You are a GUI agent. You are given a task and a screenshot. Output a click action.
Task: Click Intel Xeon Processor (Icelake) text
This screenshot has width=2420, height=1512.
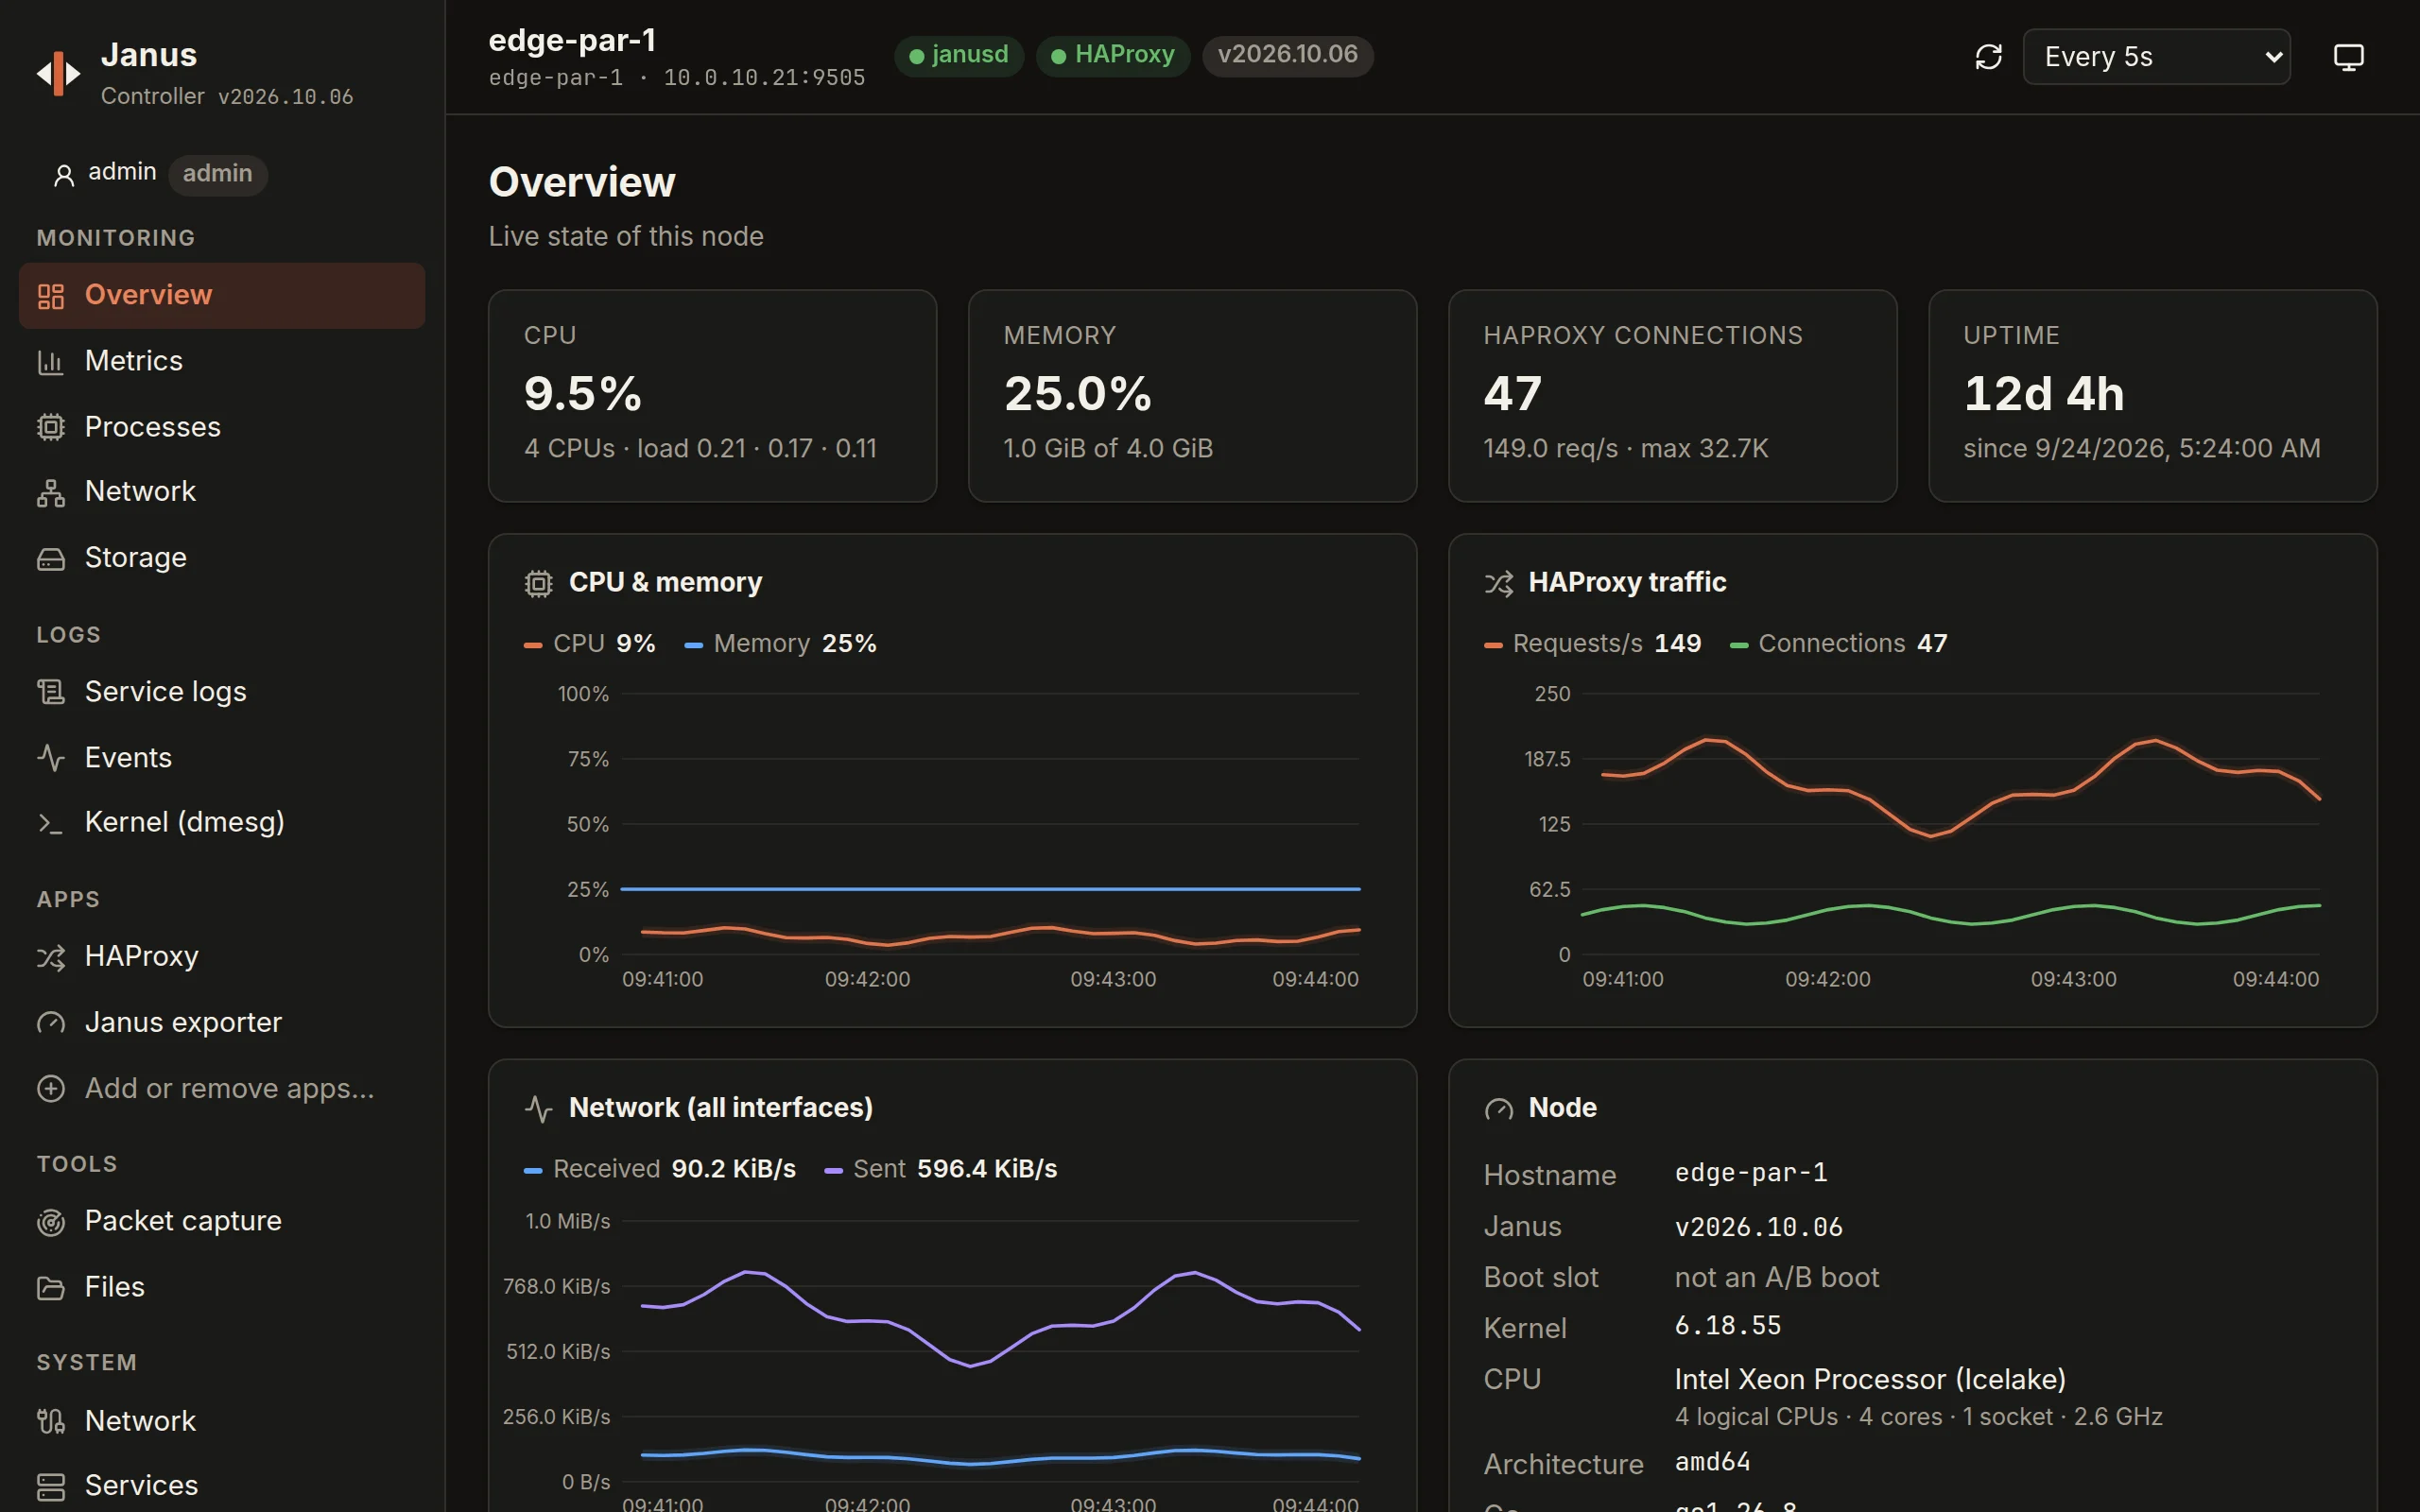point(1870,1380)
